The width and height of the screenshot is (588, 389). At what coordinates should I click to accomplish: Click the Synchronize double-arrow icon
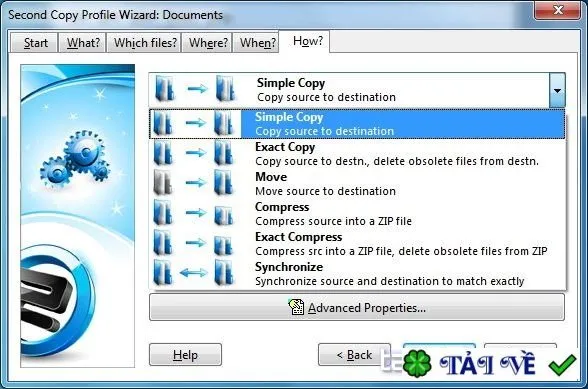click(x=195, y=273)
